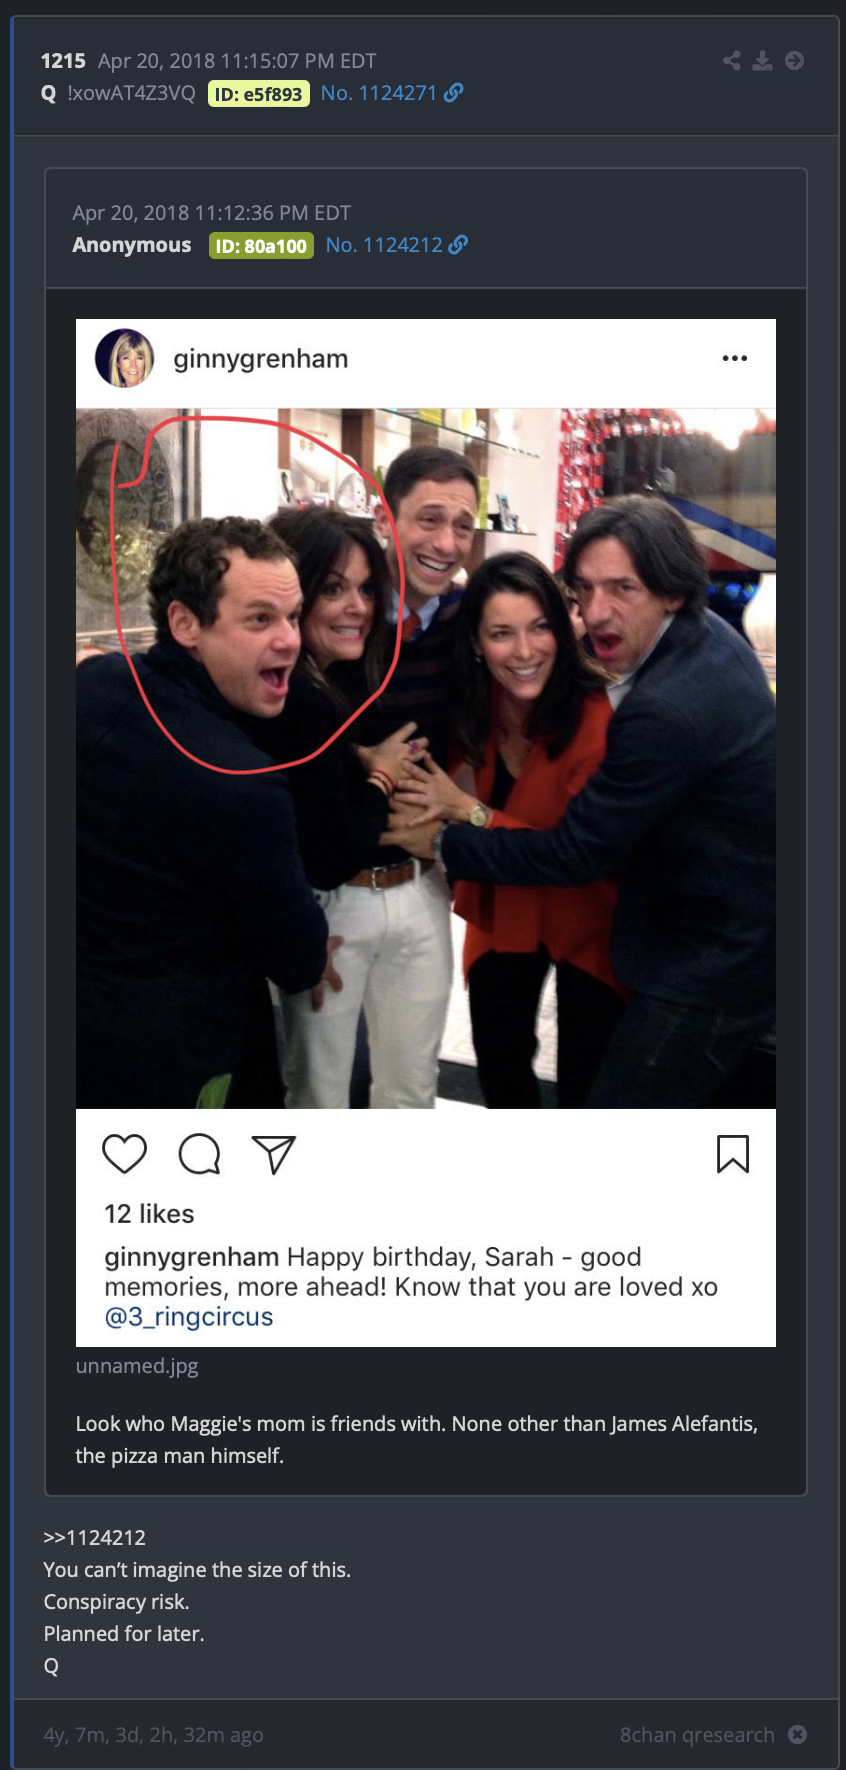Click the ginnygrenham username in header
The image size is (846, 1770).
pos(261,359)
